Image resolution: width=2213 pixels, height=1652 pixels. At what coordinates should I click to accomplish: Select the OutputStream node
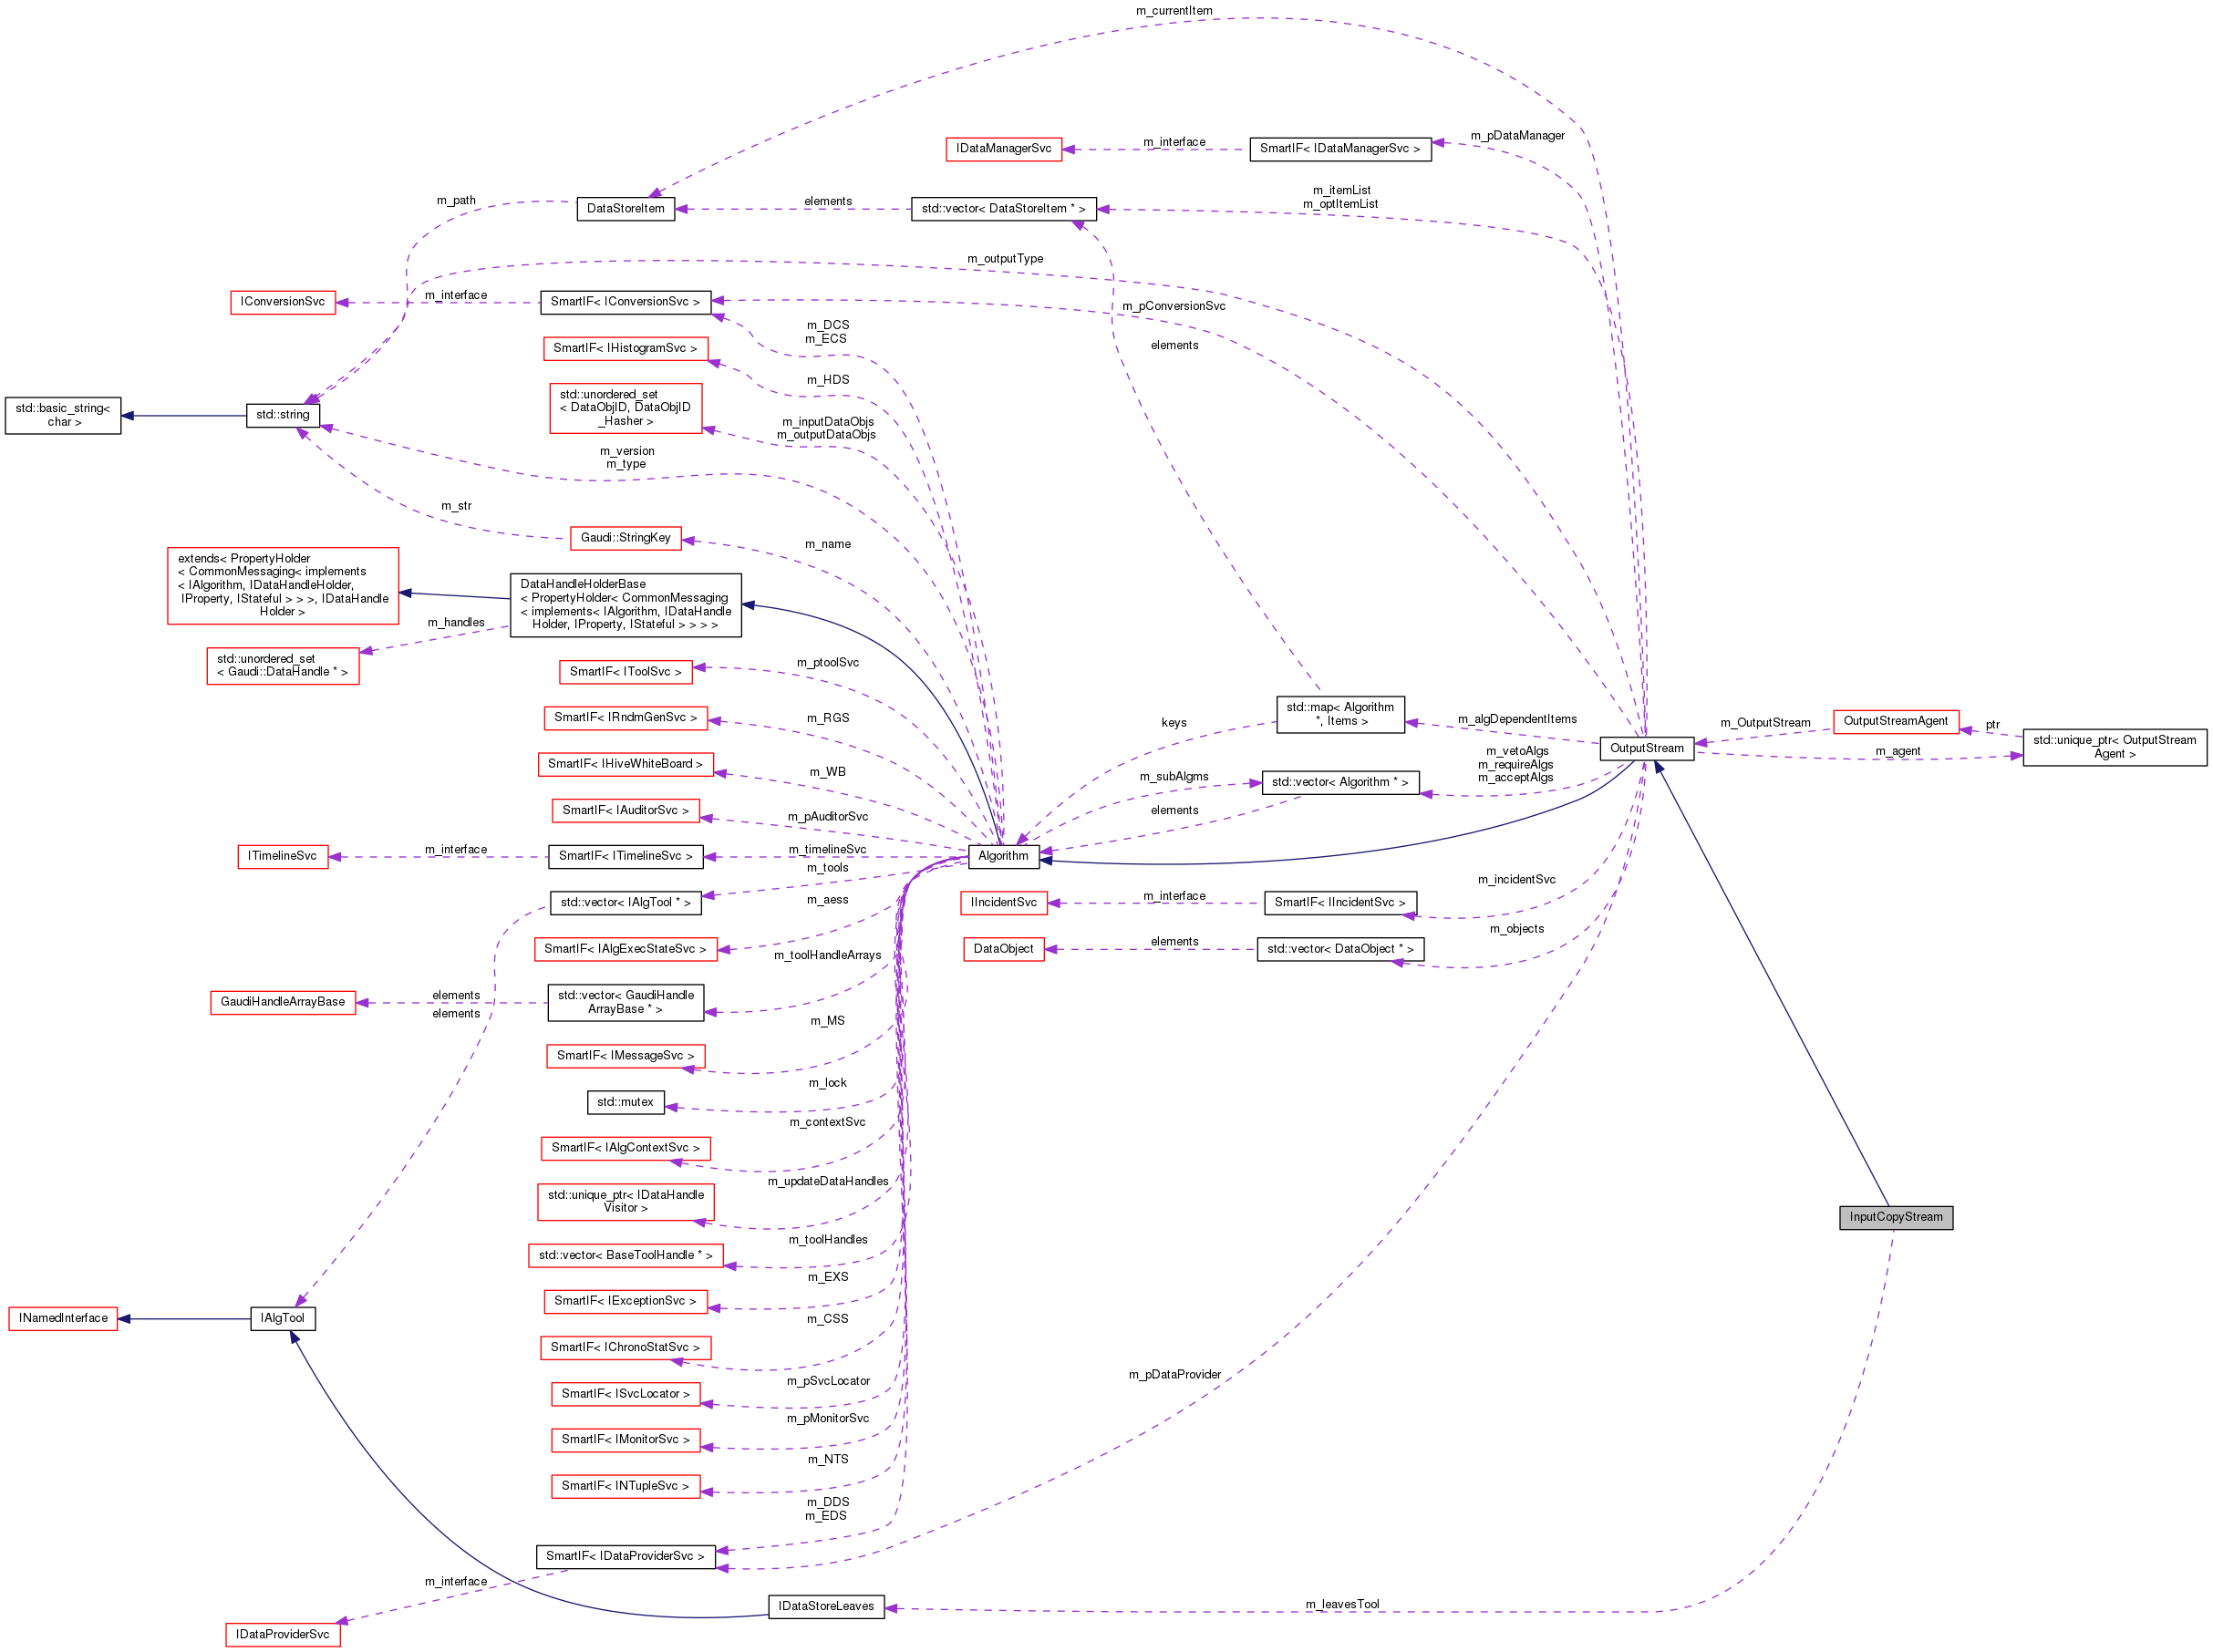point(1646,748)
